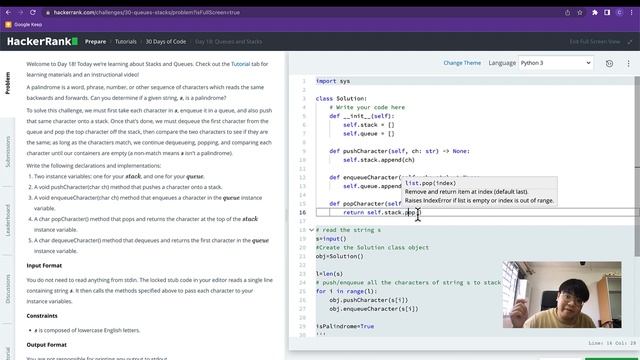Switch to the Submissions side tab
Image resolution: width=640 pixels, height=360 pixels.
point(7,151)
